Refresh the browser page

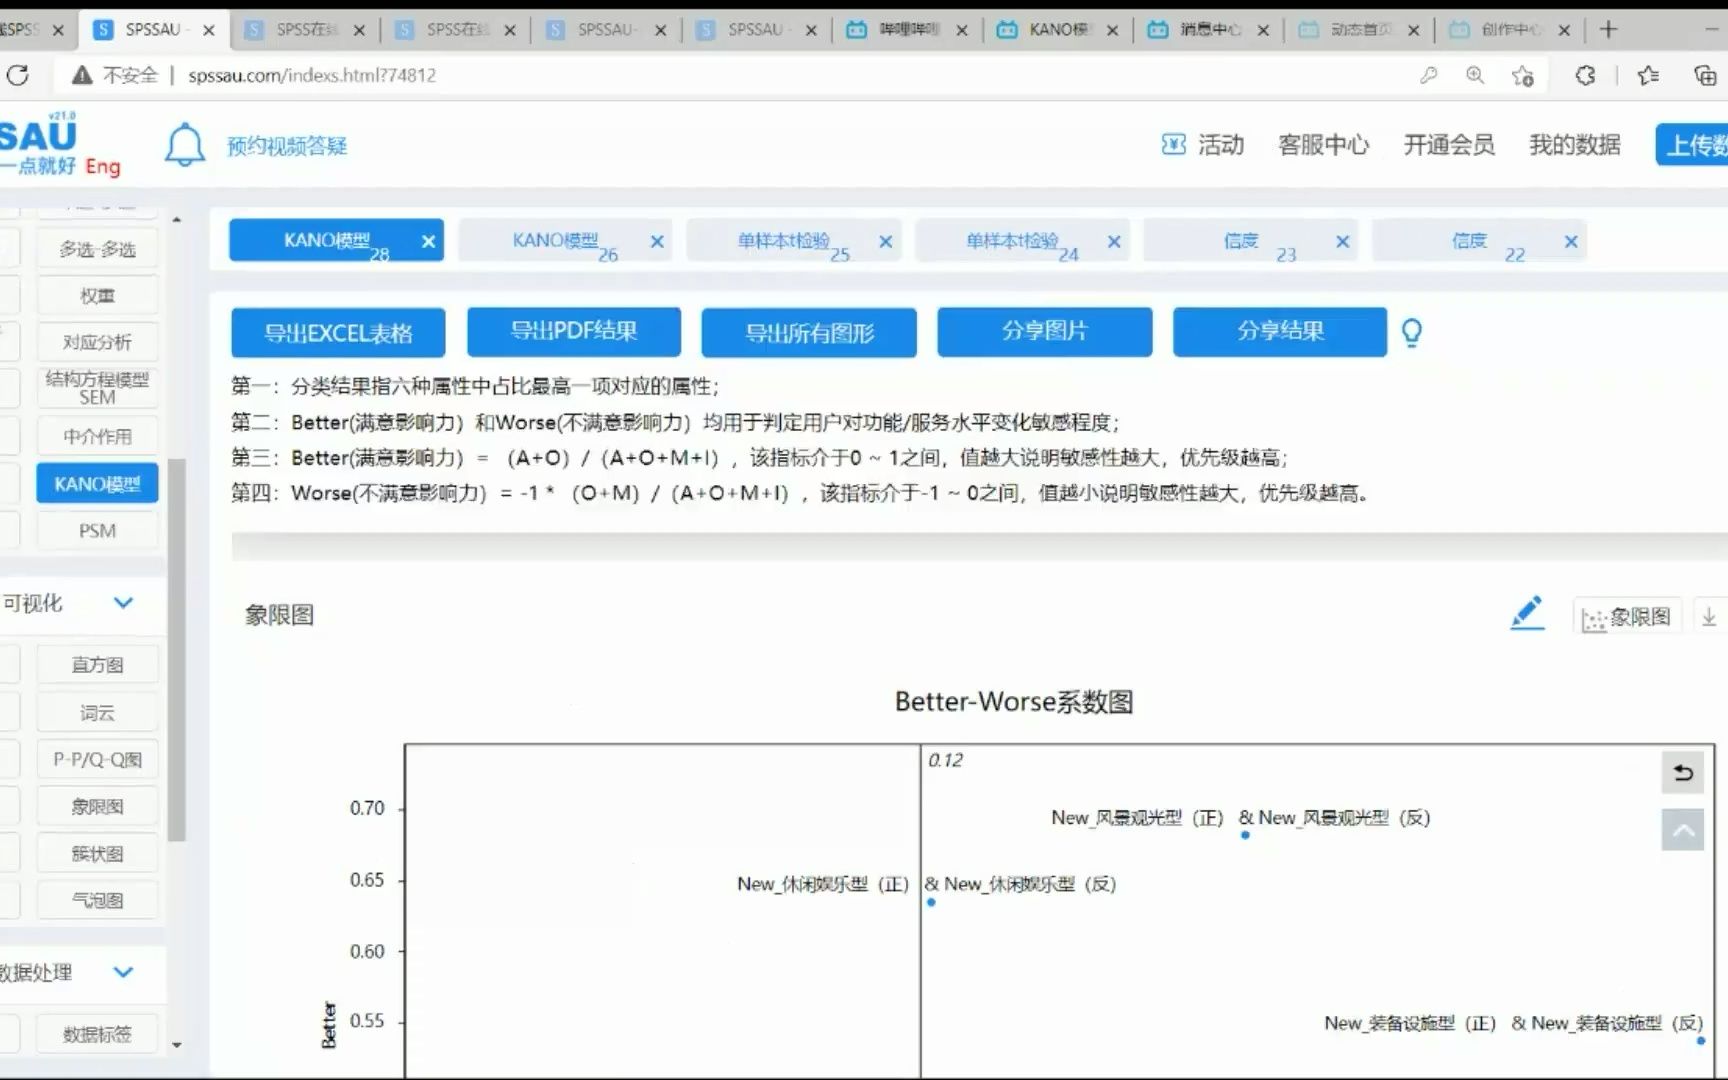(x=17, y=75)
